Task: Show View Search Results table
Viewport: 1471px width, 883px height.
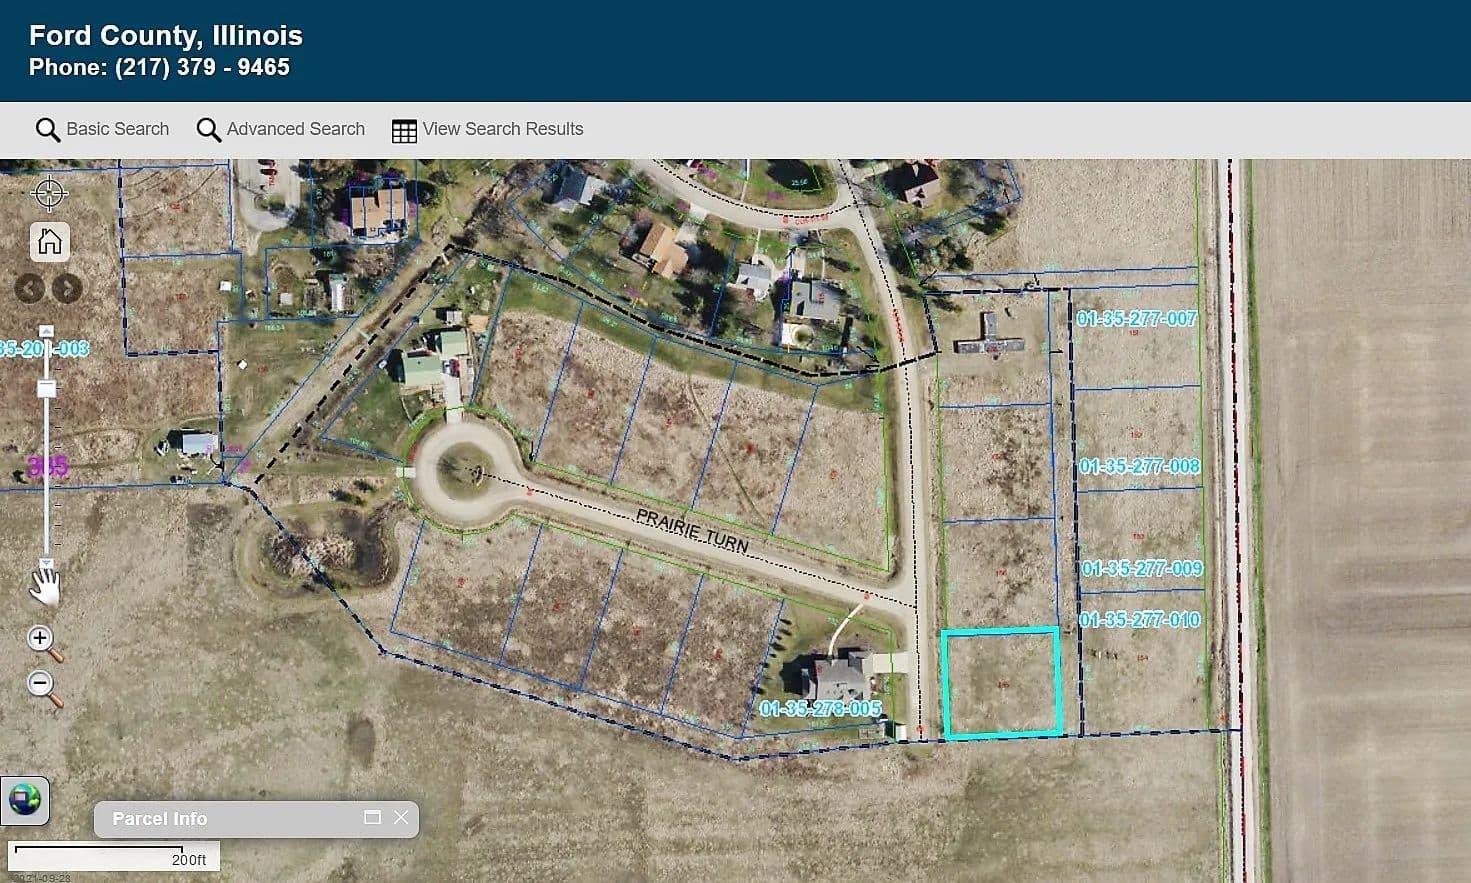Action: coord(488,130)
